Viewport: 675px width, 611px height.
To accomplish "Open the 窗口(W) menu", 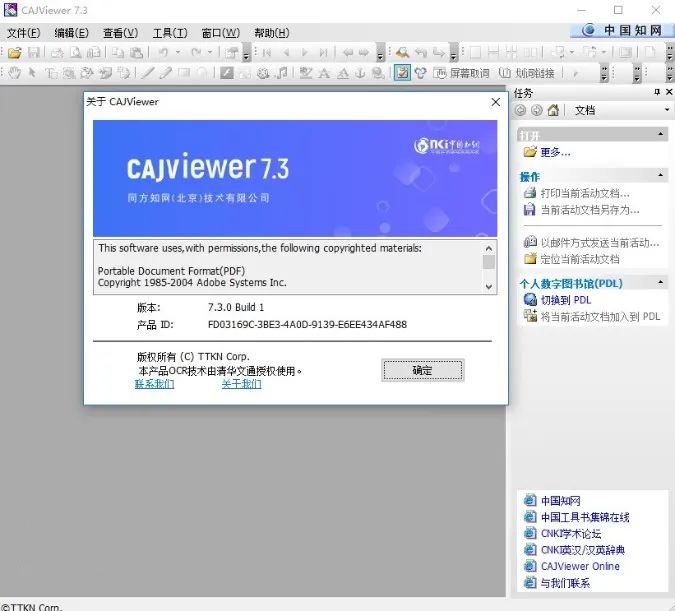I will pyautogui.click(x=220, y=33).
